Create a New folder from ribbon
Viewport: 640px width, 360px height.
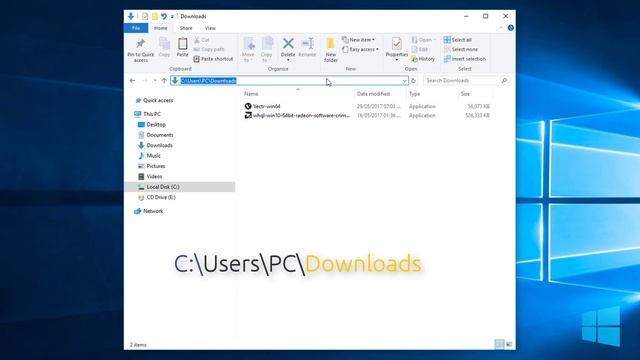coord(331,49)
